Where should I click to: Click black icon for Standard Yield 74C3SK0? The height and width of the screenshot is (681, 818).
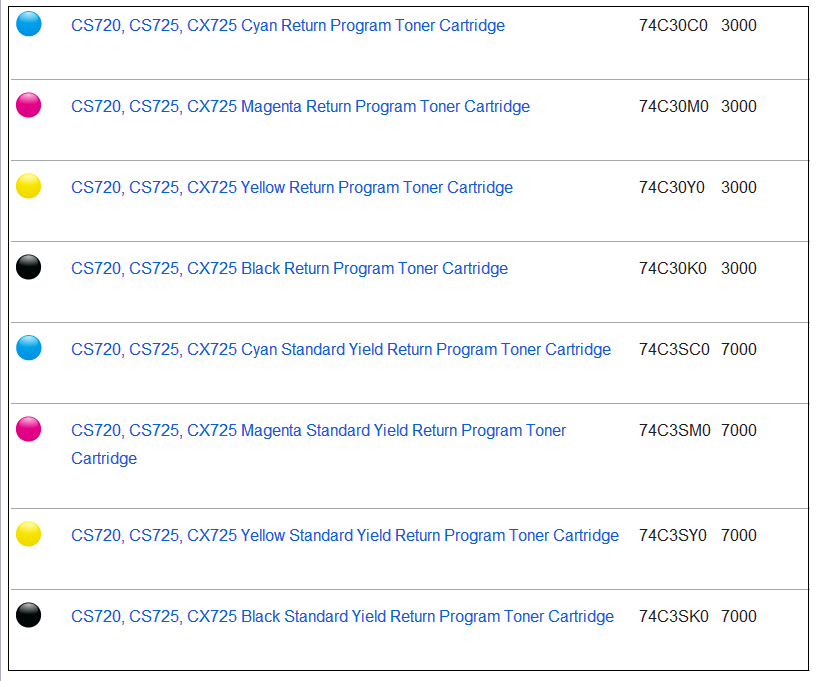29,615
